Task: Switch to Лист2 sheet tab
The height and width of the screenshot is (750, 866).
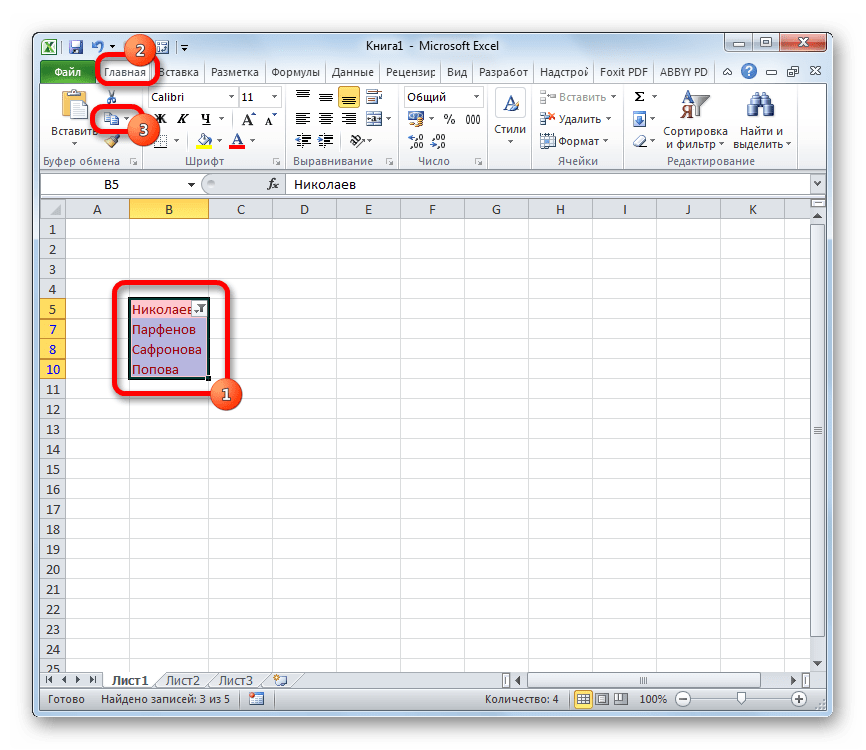Action: 182,680
